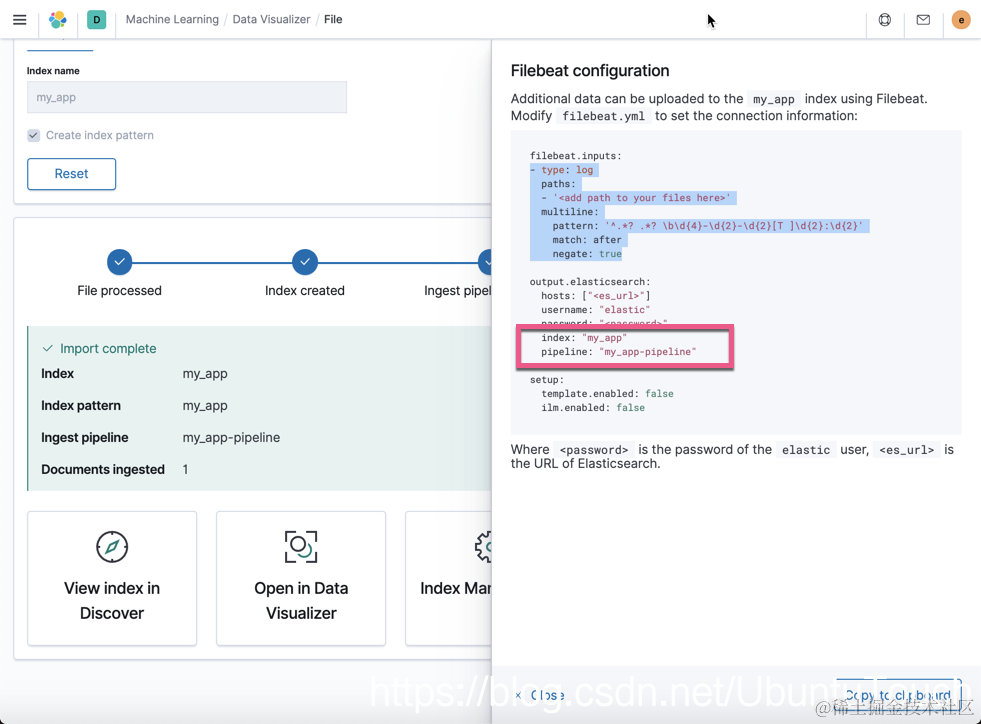This screenshot has height=724, width=981.
Task: Click the Index pattern label
Action: click(81, 405)
